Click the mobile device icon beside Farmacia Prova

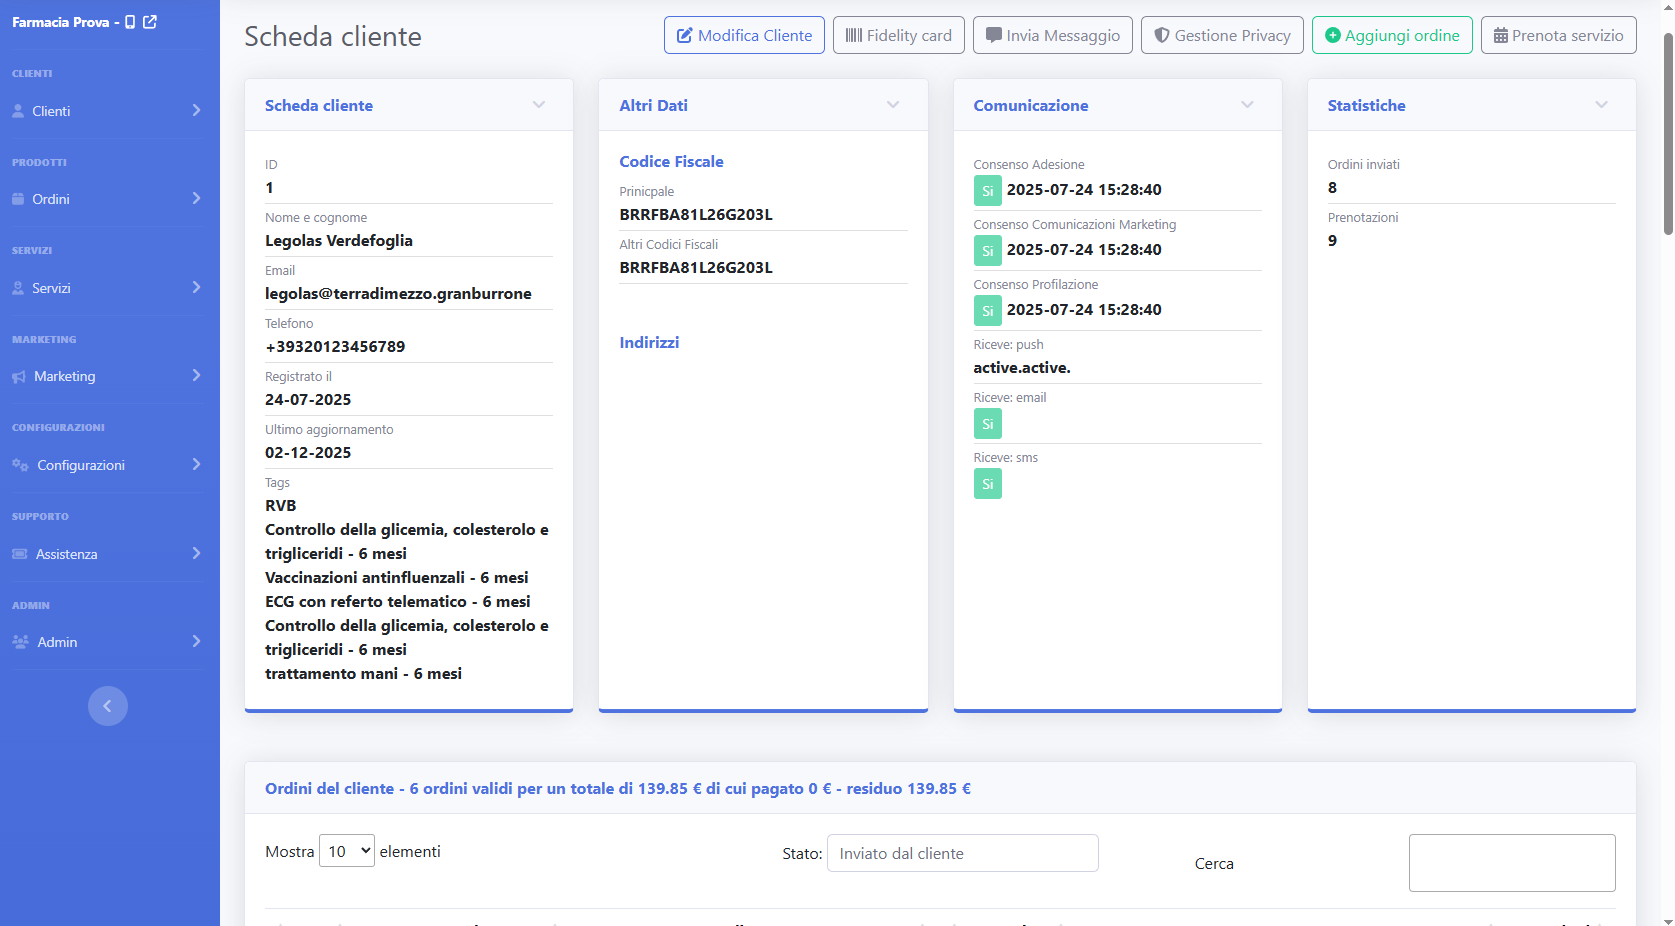[130, 22]
